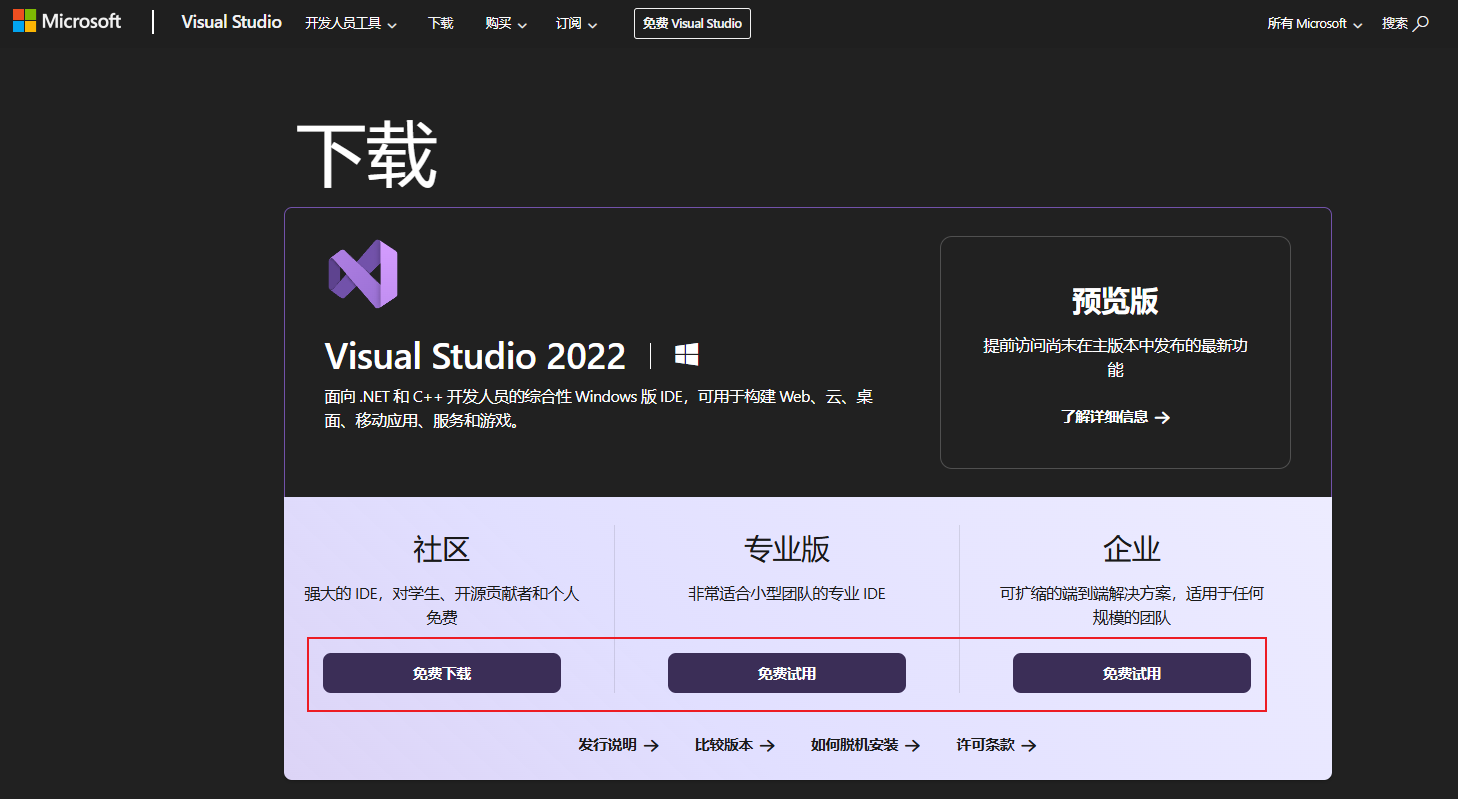Open the 下载 navigation menu item

coord(440,23)
